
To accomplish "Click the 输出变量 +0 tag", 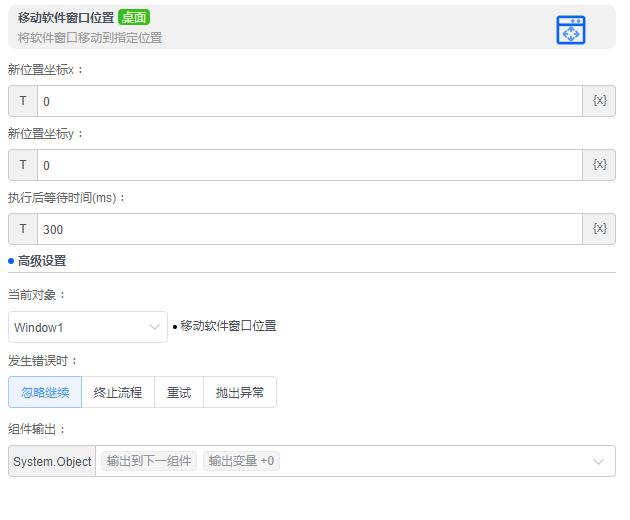I will 241,461.
